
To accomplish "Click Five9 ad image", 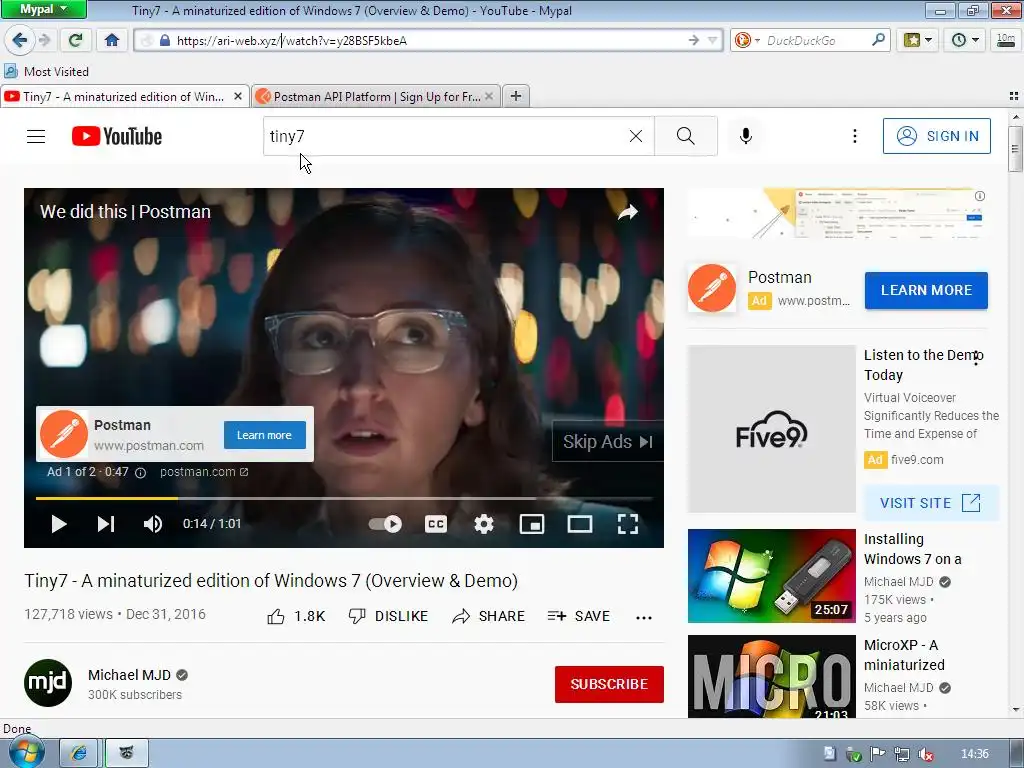I will point(771,429).
